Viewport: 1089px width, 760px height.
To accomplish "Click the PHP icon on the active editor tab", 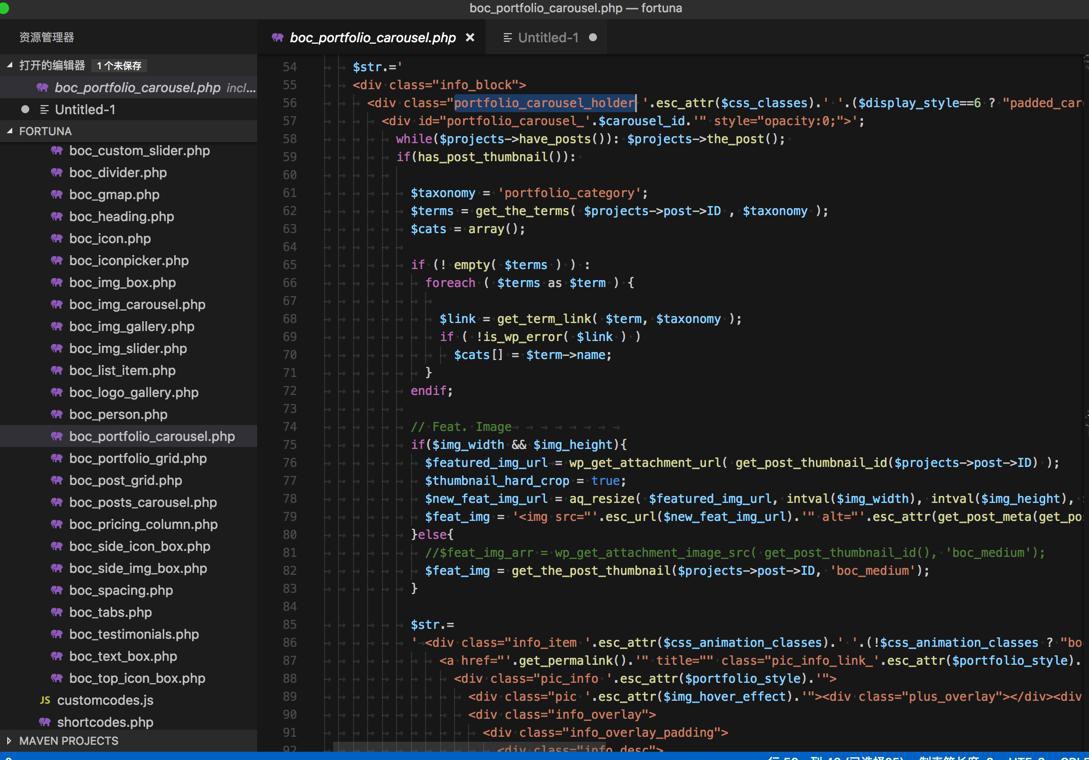I will coord(277,38).
